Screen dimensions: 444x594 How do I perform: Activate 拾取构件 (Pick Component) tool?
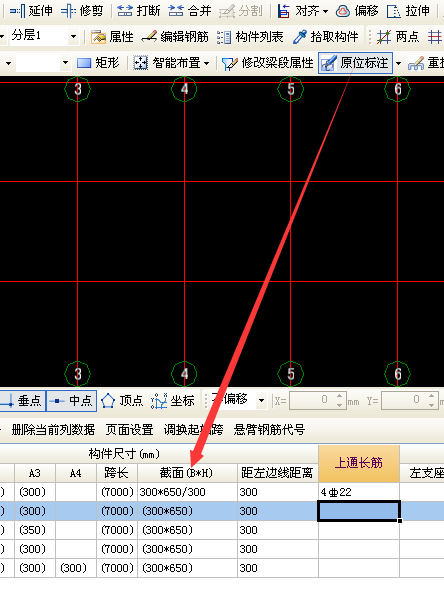pyautogui.click(x=326, y=37)
